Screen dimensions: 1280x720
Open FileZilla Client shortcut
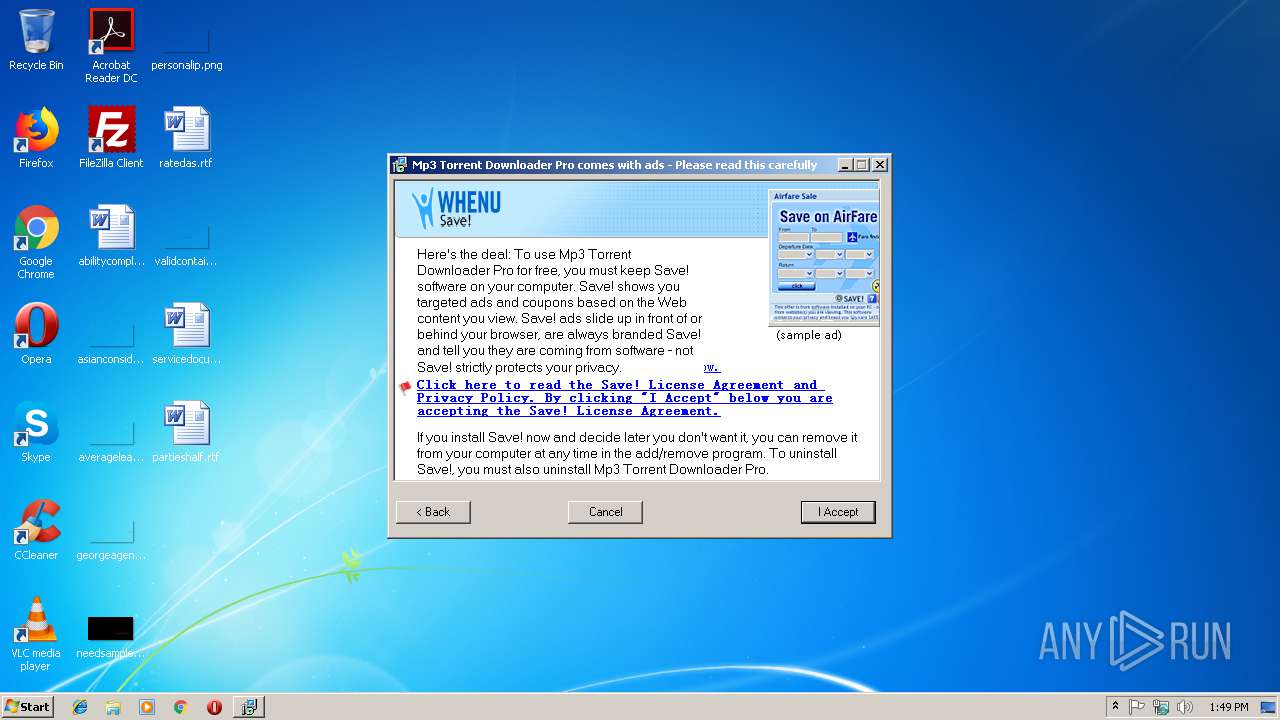[111, 138]
